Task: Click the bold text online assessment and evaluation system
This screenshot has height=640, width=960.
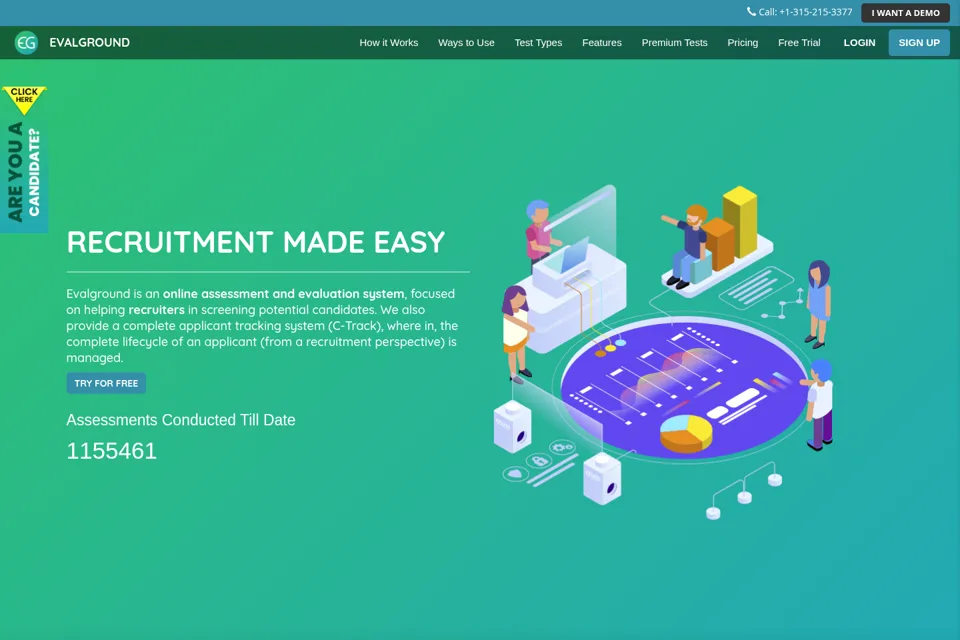Action: [x=283, y=294]
